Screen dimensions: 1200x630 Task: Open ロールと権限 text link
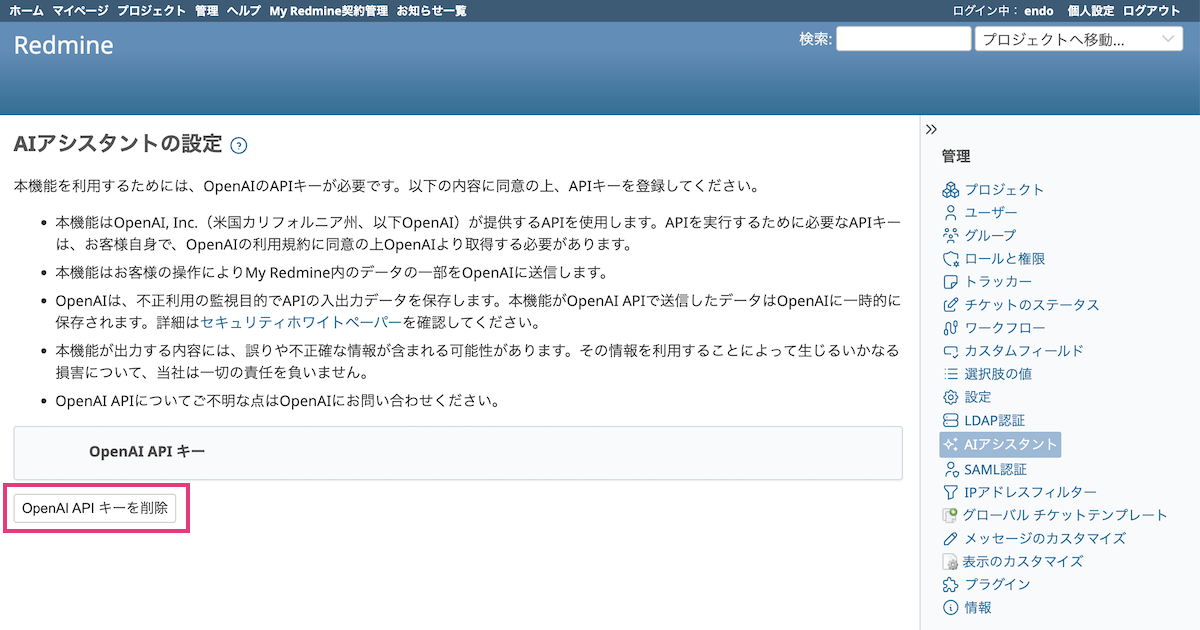(x=1005, y=259)
